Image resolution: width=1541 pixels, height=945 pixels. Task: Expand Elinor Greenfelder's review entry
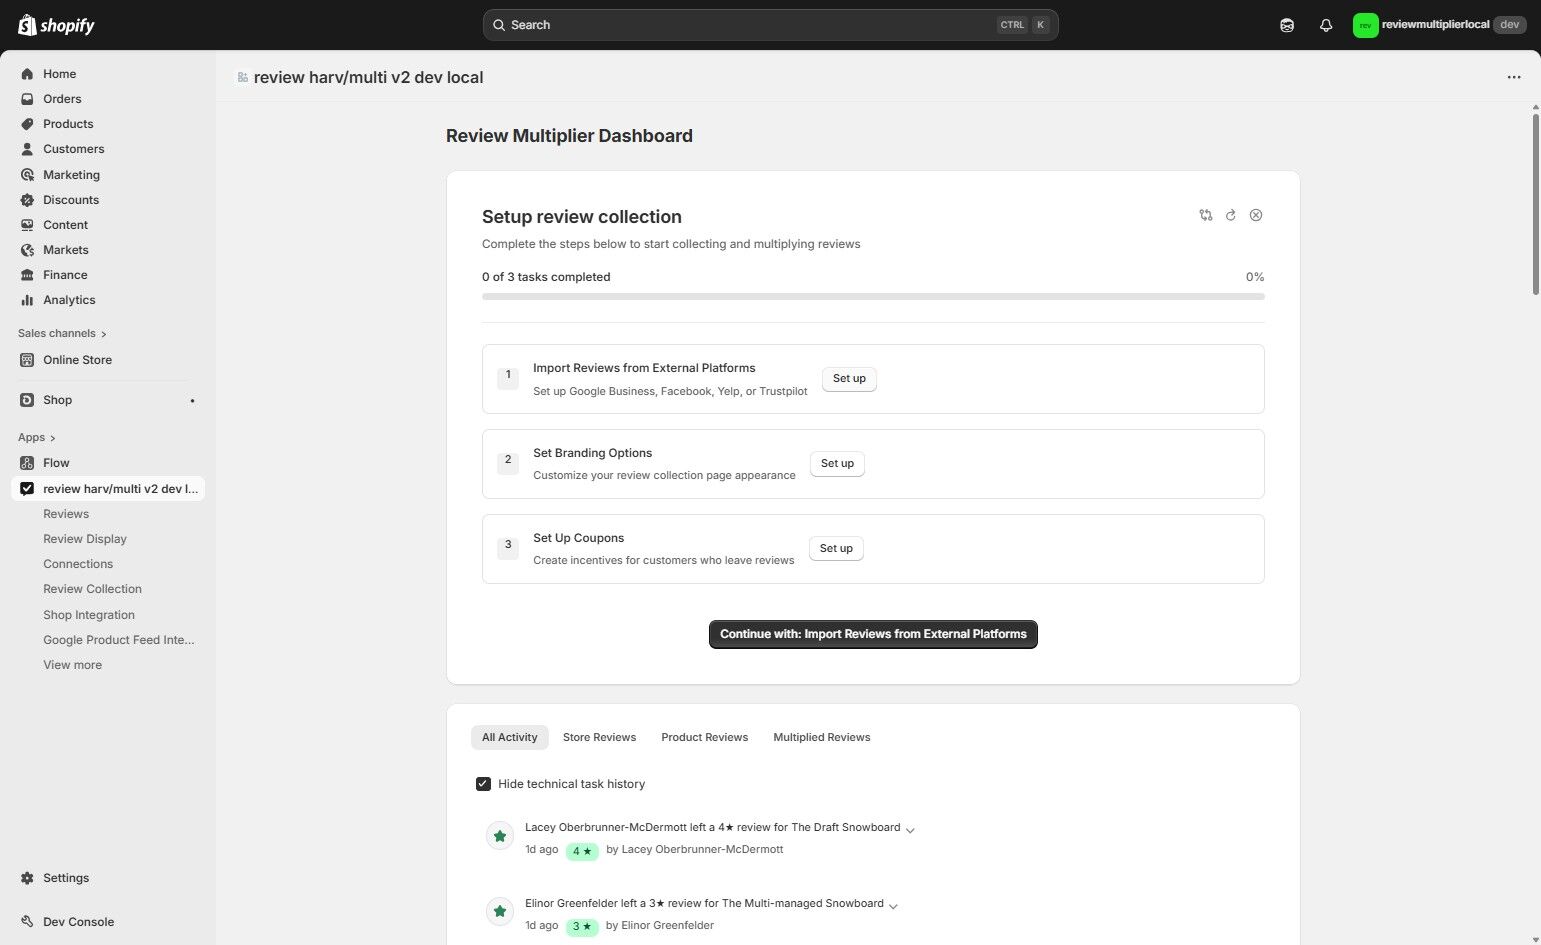tap(894, 904)
